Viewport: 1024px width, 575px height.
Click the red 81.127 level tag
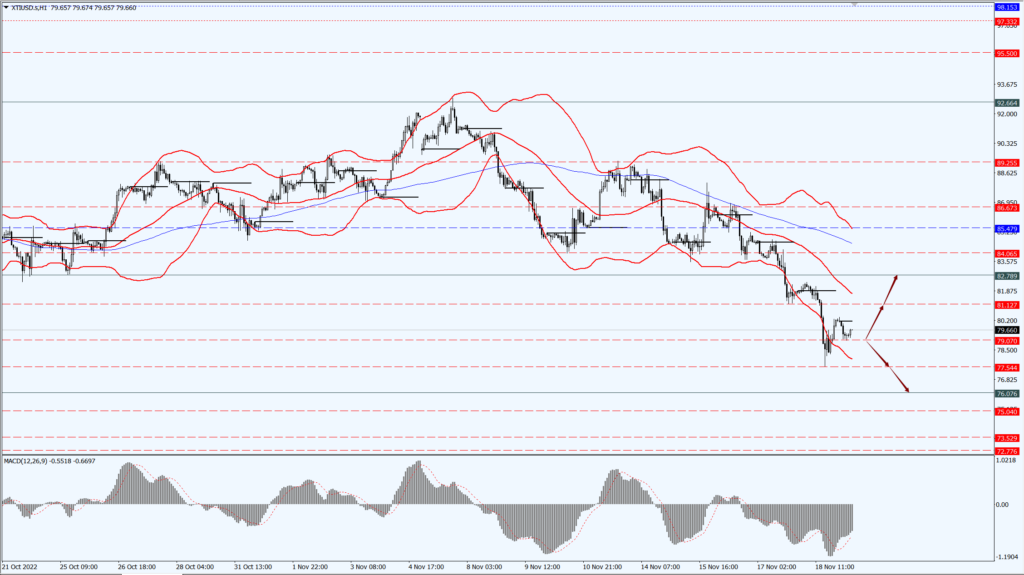pos(1007,304)
